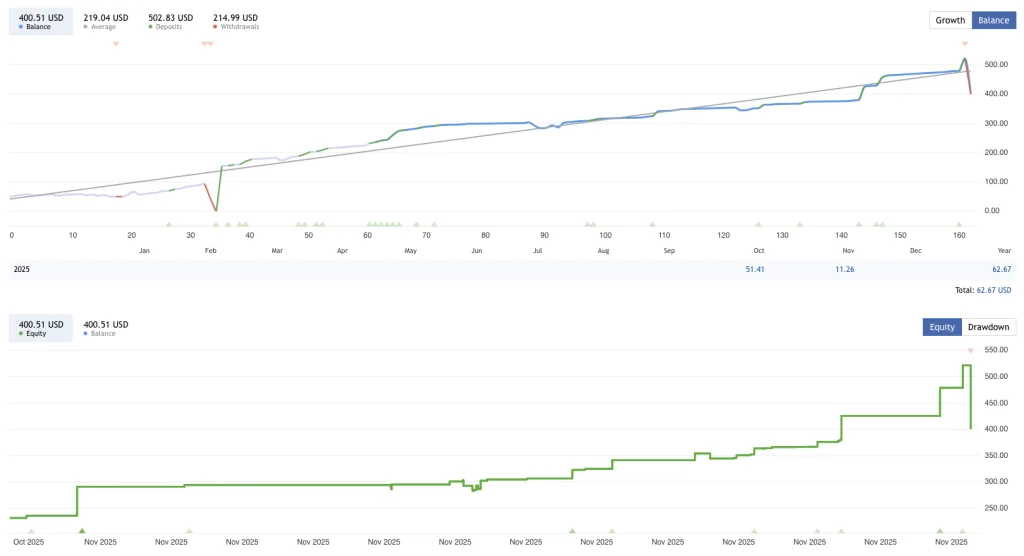This screenshot has width=1024, height=556.
Task: Click the deposit marker near day 26
Action: tap(169, 224)
